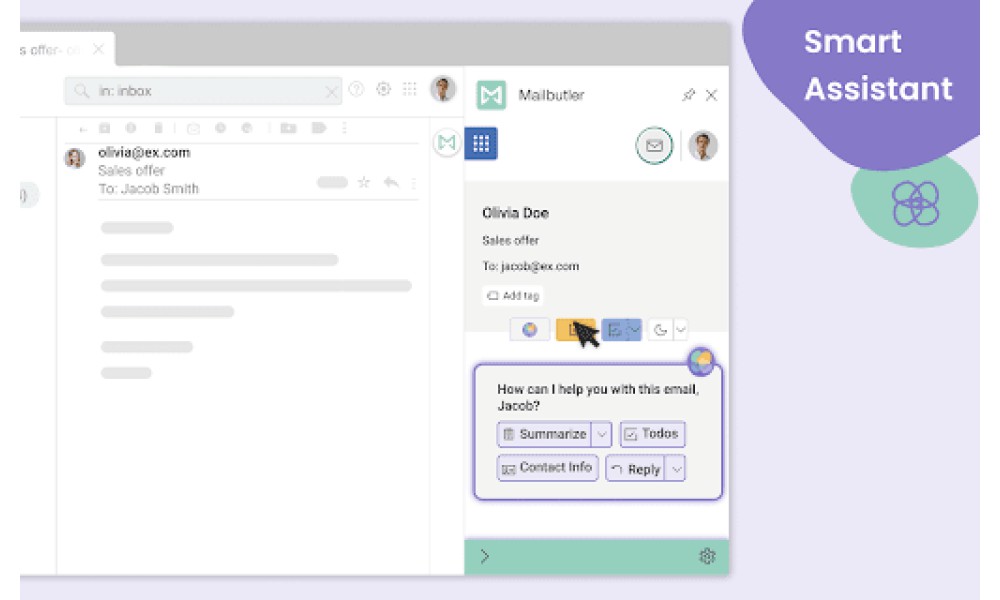Open the profile avatar in Mailbutler sidebar
The image size is (1000, 600).
703,145
